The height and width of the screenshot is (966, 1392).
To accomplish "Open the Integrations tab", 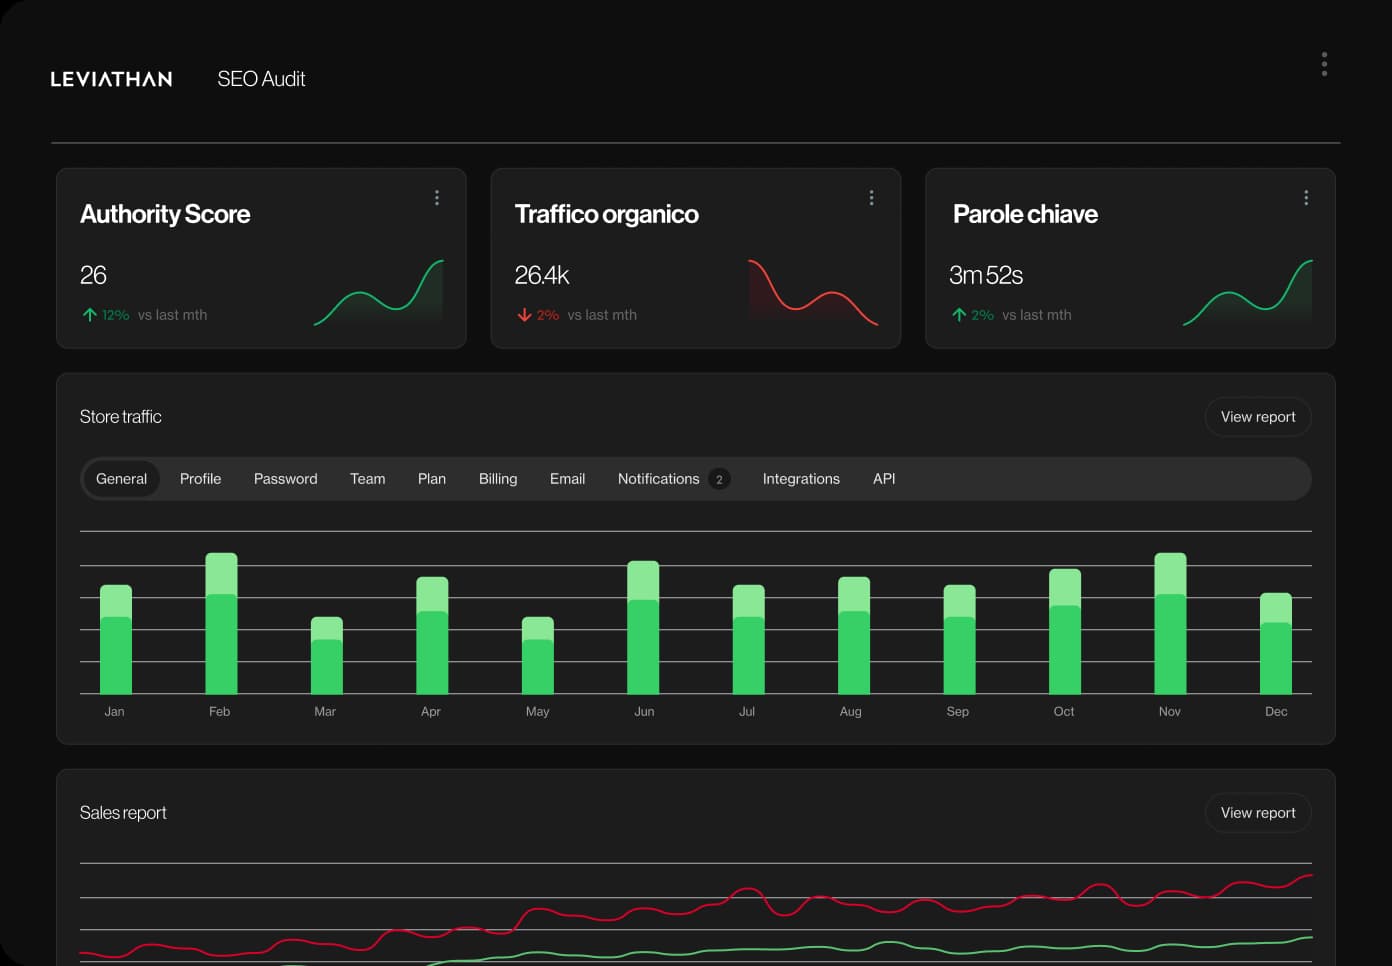I will tap(801, 479).
